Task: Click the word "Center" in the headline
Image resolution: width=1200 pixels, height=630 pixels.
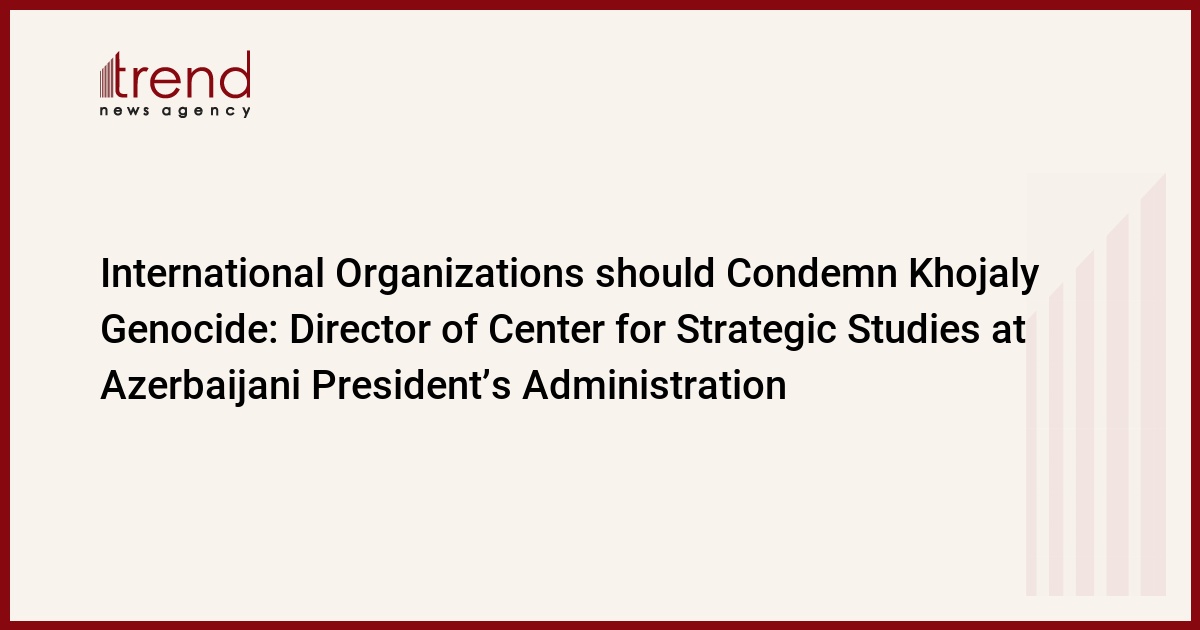Action: click(x=549, y=331)
